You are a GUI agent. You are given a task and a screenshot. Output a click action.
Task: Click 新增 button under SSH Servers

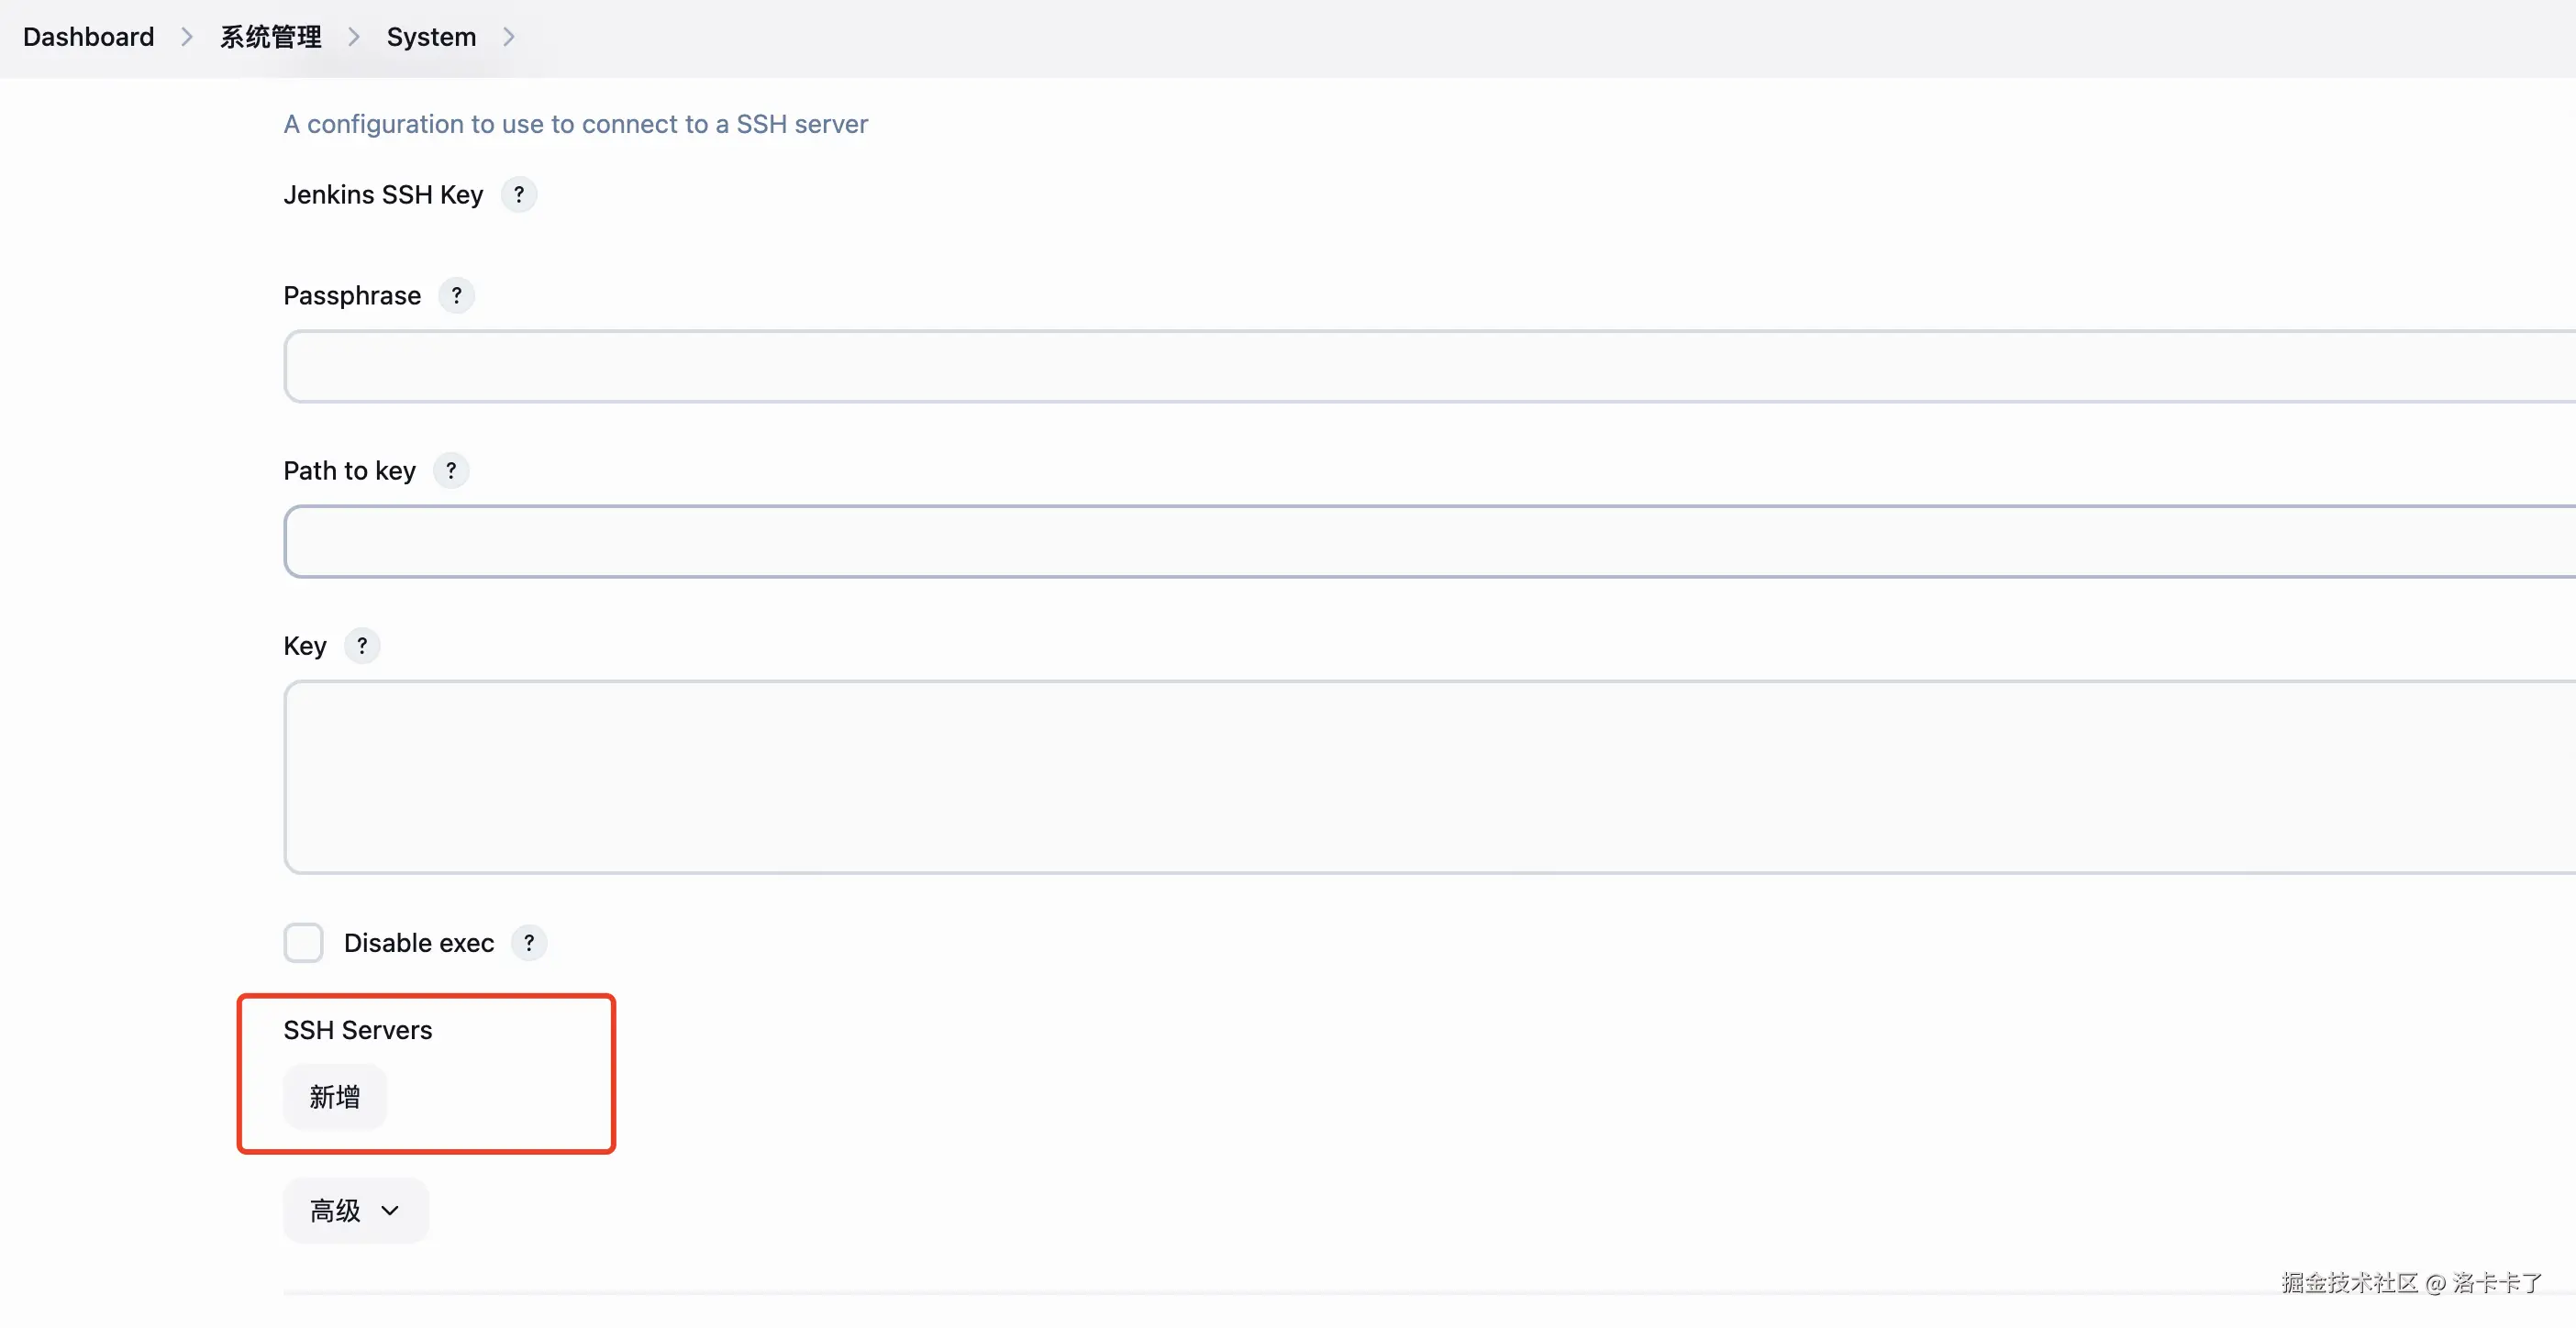334,1097
